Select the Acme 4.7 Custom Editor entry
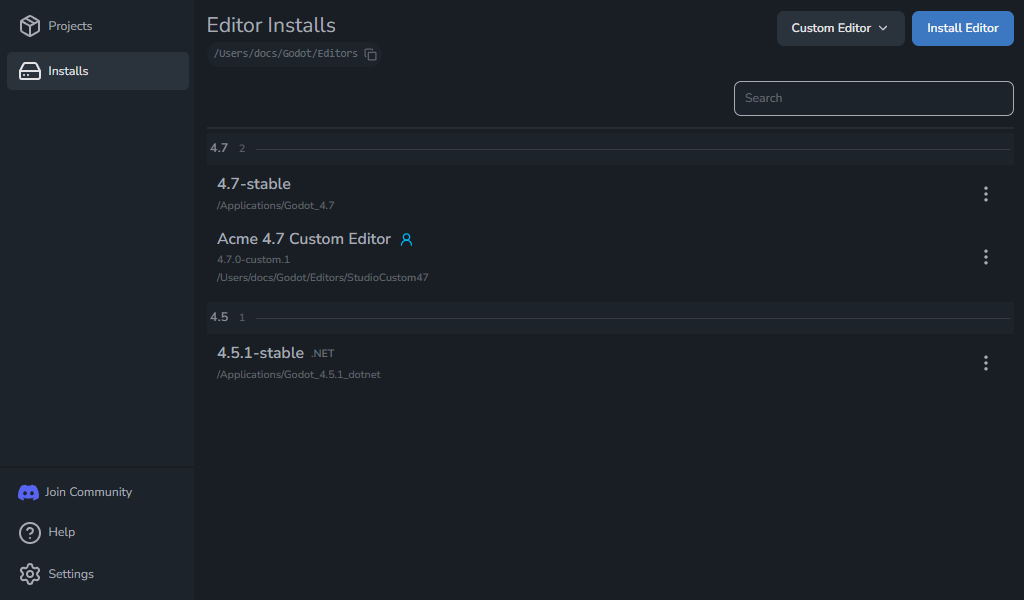 [610, 257]
